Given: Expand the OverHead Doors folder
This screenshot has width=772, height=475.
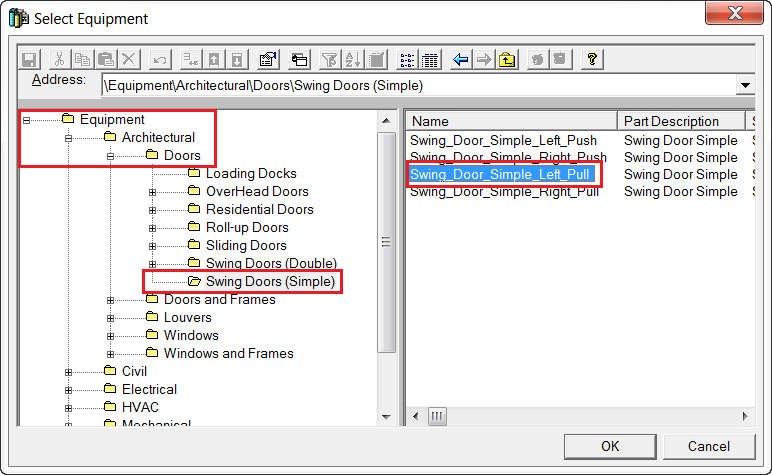Looking at the screenshot, I should coord(152,192).
